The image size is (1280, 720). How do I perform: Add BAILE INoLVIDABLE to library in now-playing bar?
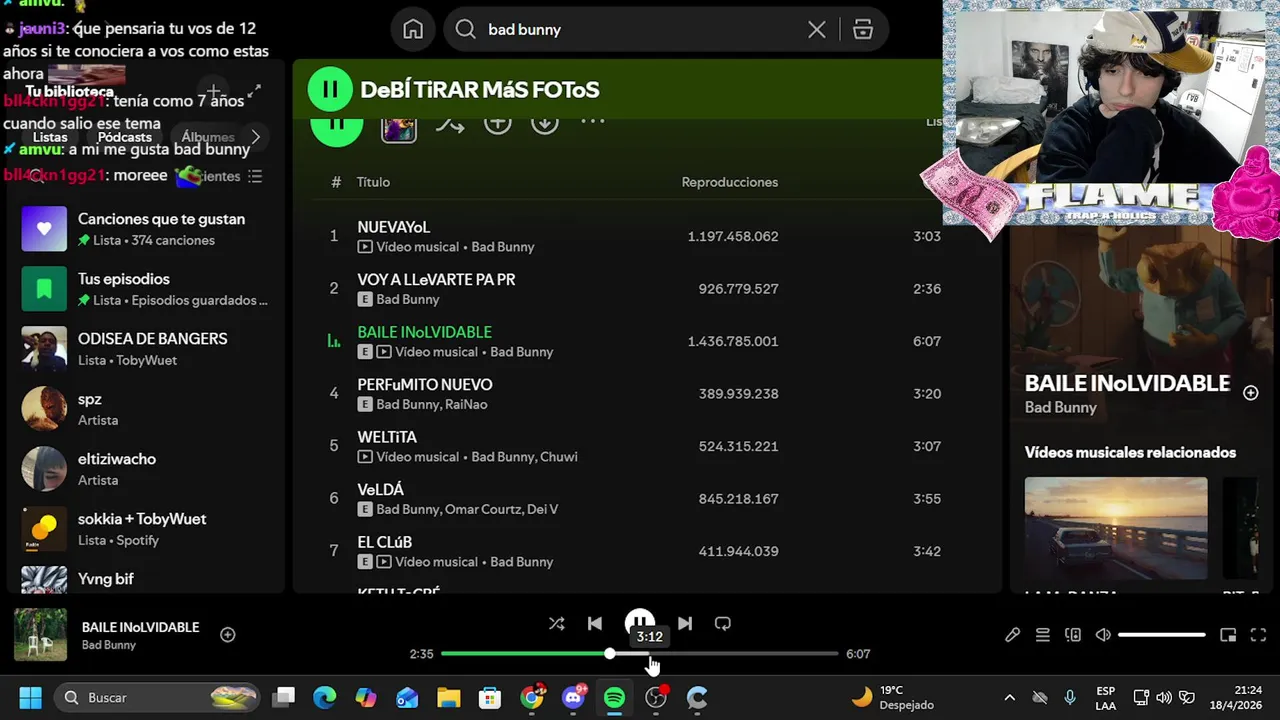[x=228, y=635]
